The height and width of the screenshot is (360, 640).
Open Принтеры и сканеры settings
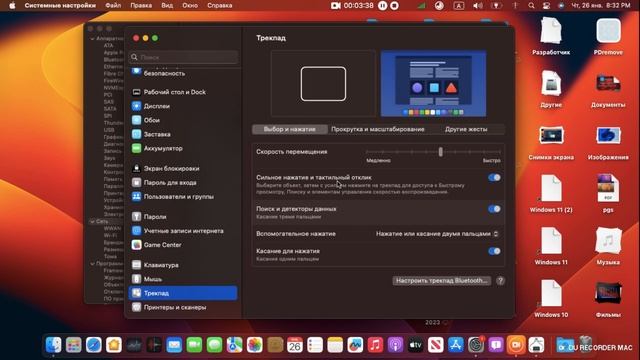[183, 307]
